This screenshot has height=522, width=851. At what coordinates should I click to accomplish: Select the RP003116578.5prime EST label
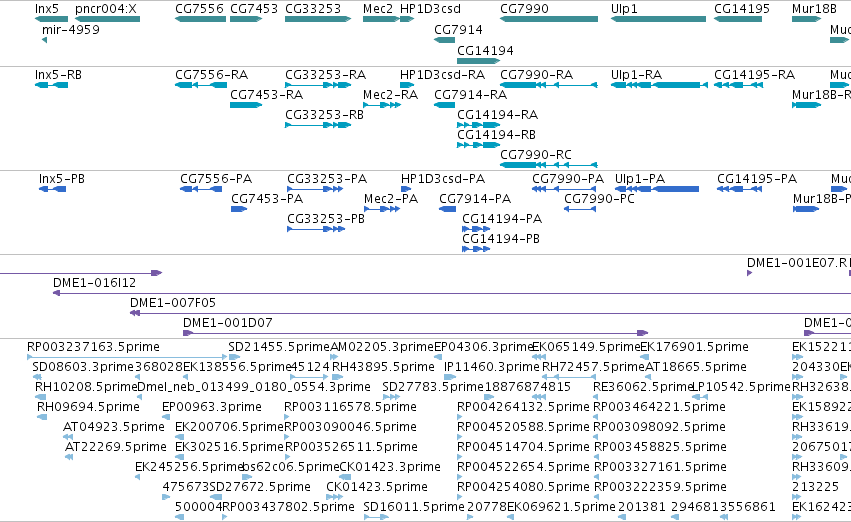351,407
